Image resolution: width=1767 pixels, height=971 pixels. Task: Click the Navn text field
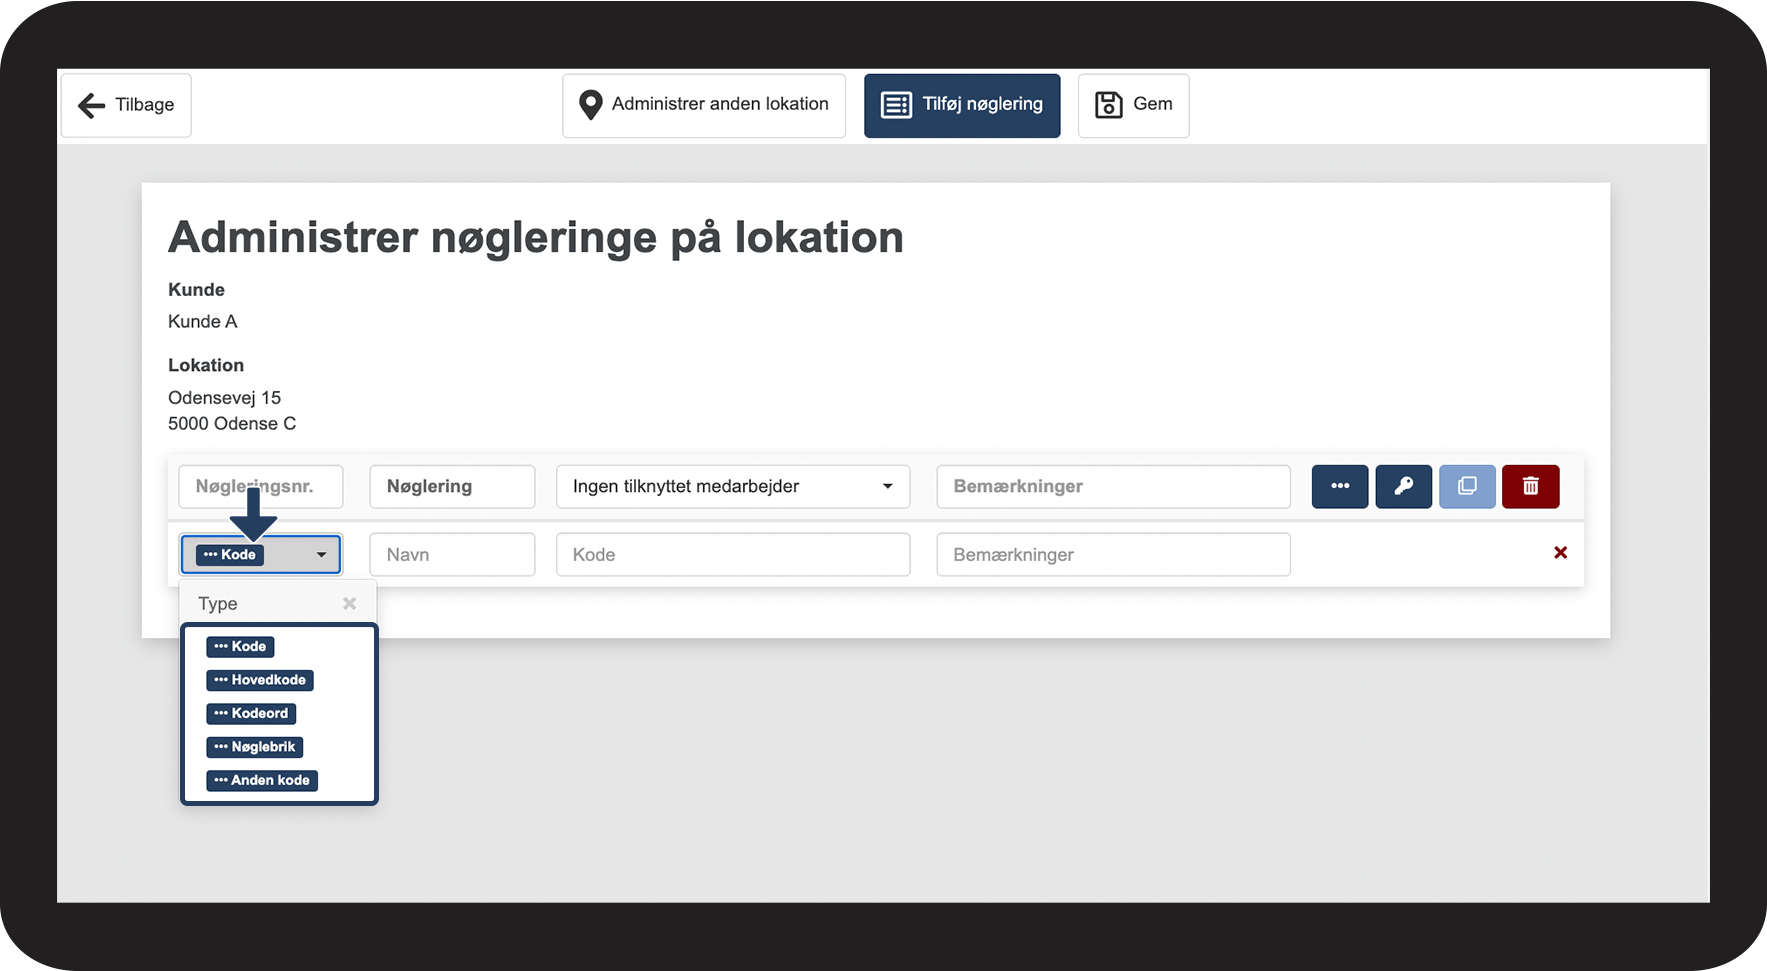452,555
